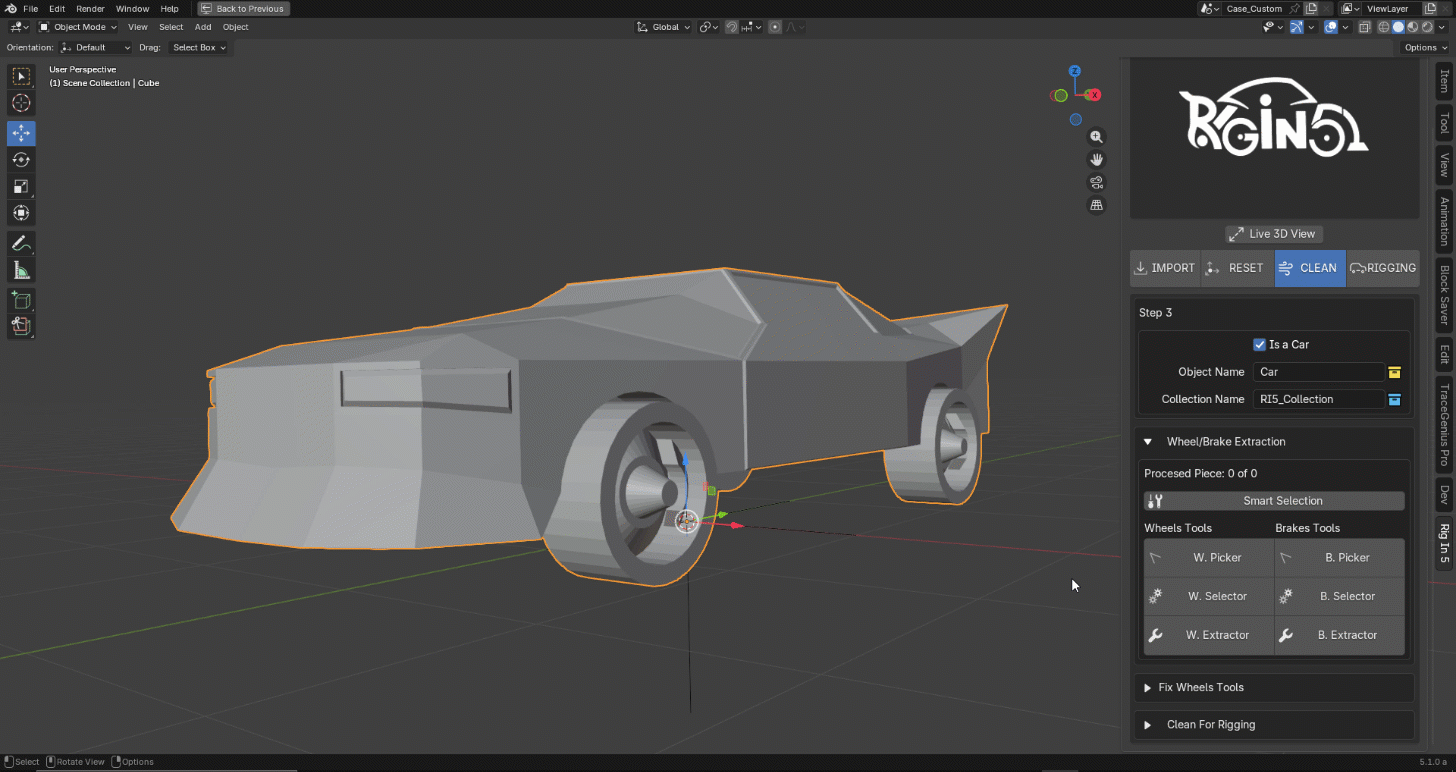Screen dimensions: 1456x772
Task: Activate the Cursor tool
Action: 21,104
